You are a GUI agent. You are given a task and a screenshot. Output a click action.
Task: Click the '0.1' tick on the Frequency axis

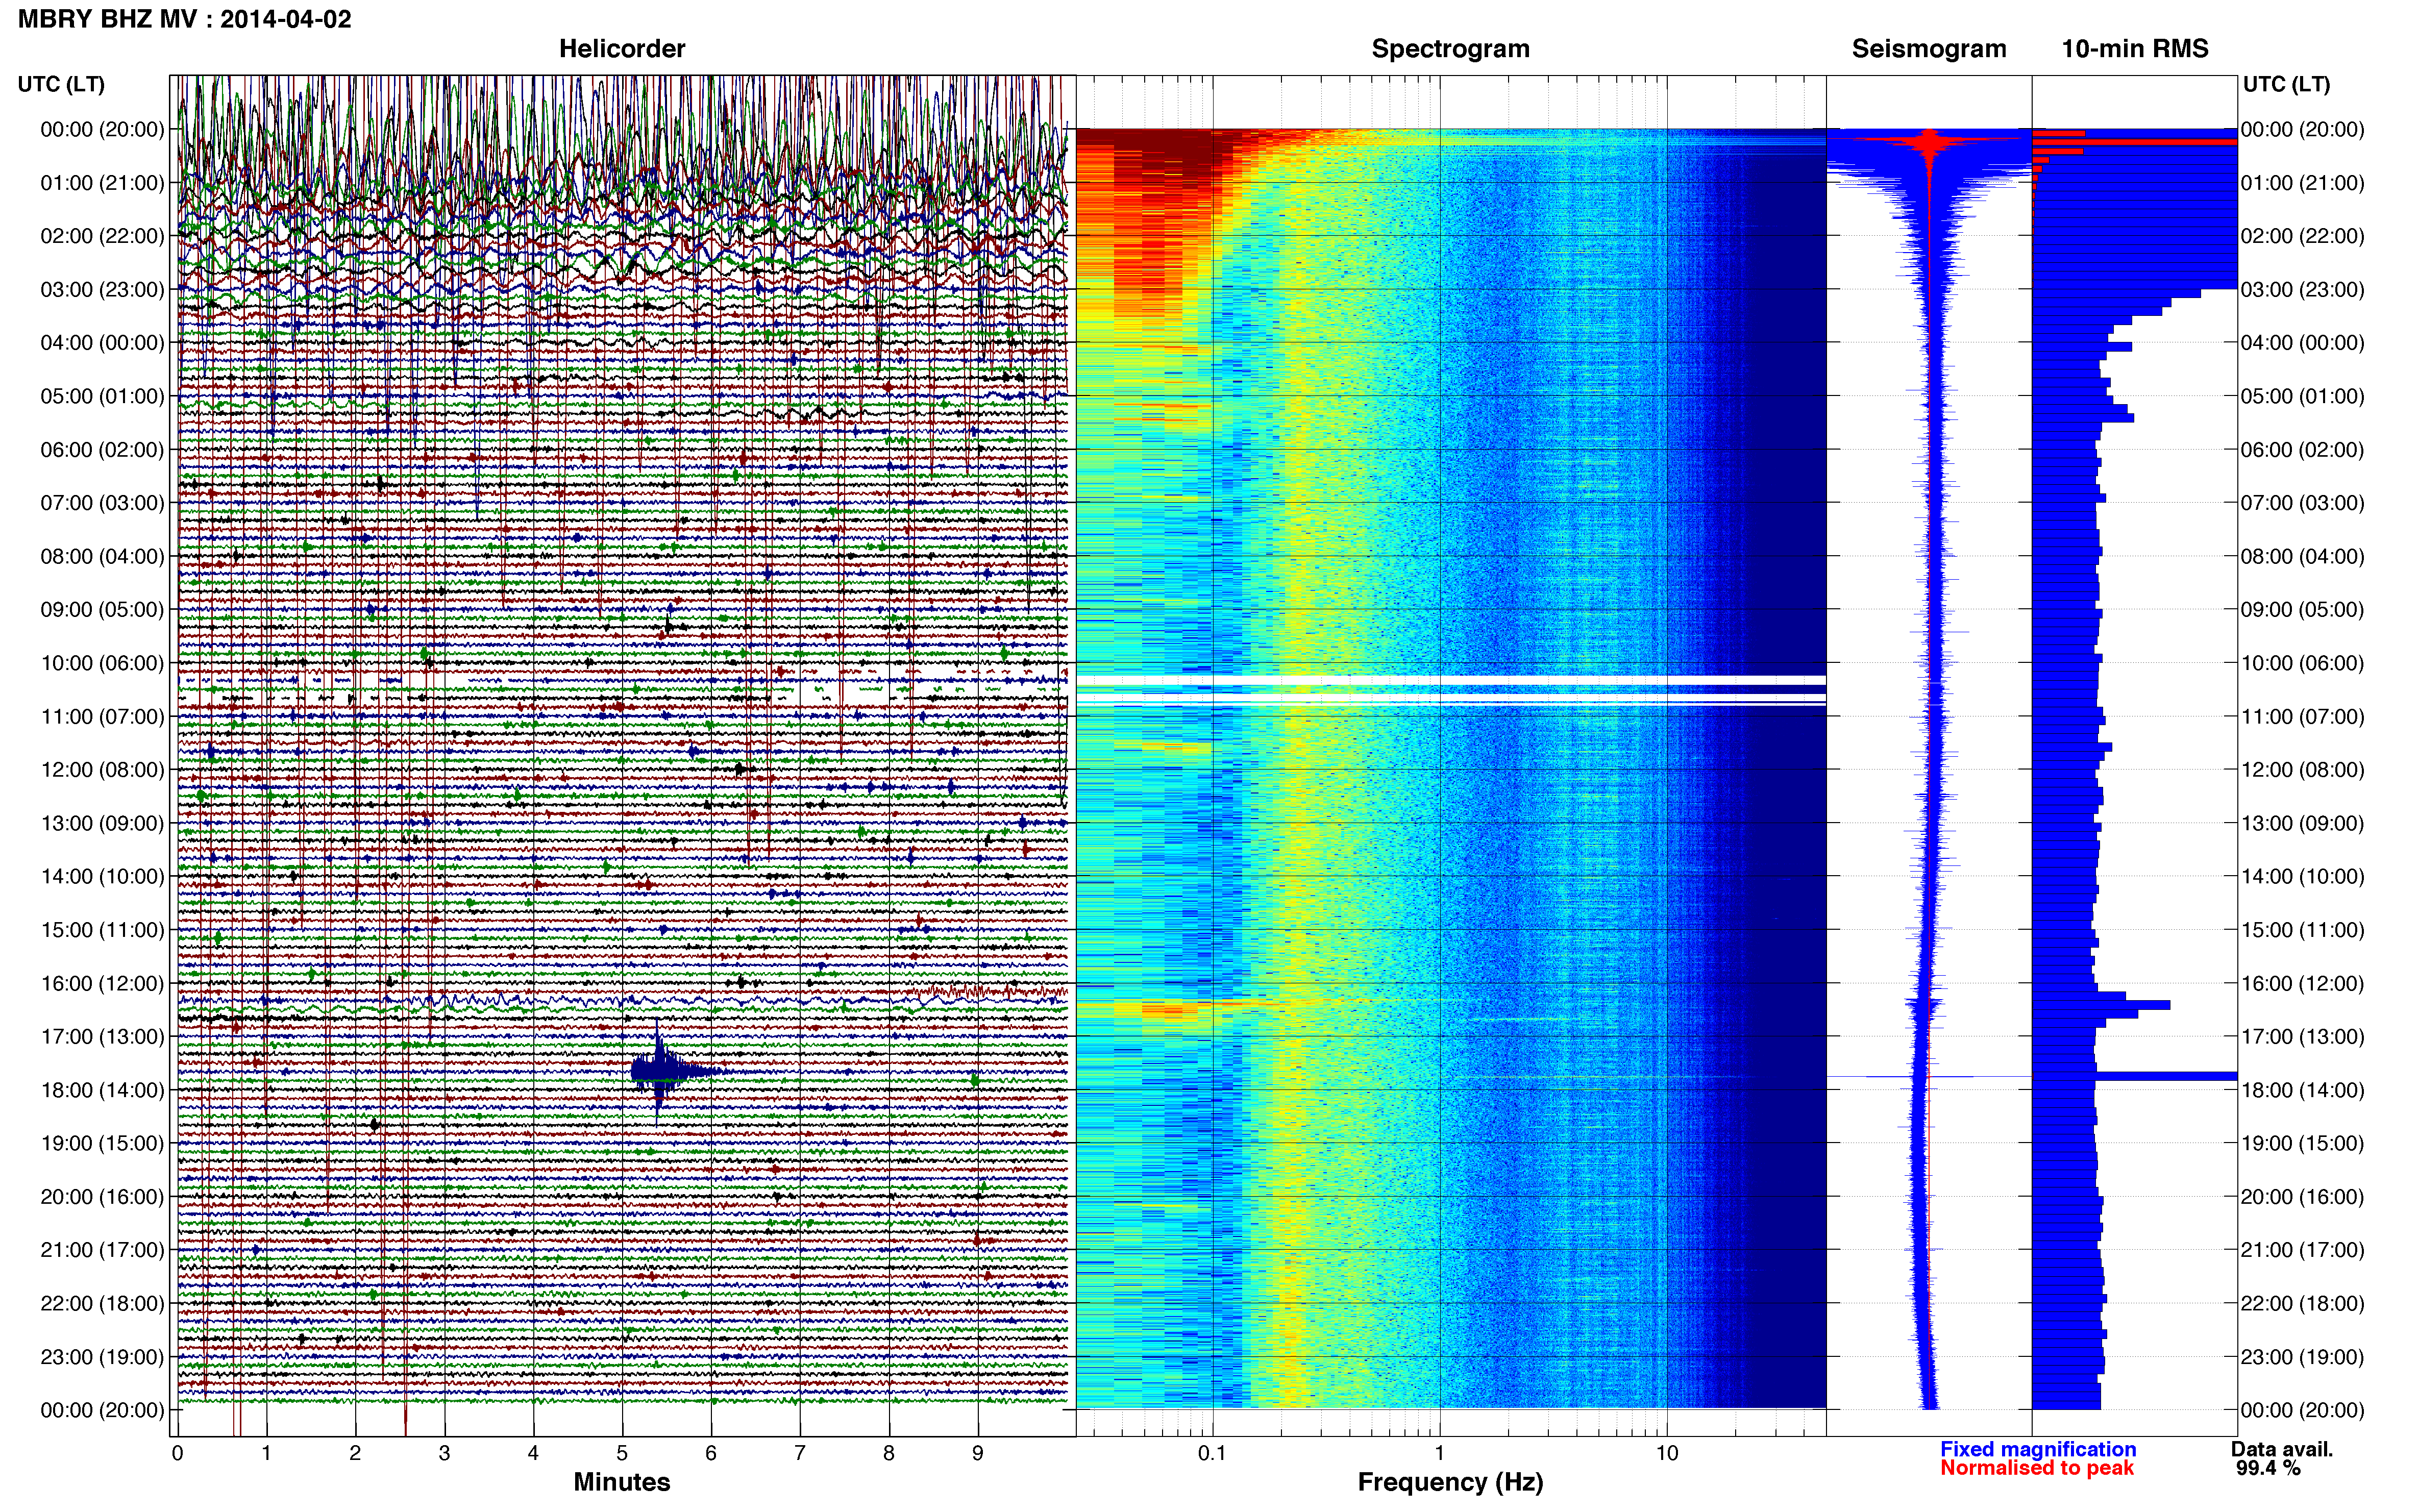point(1212,1453)
